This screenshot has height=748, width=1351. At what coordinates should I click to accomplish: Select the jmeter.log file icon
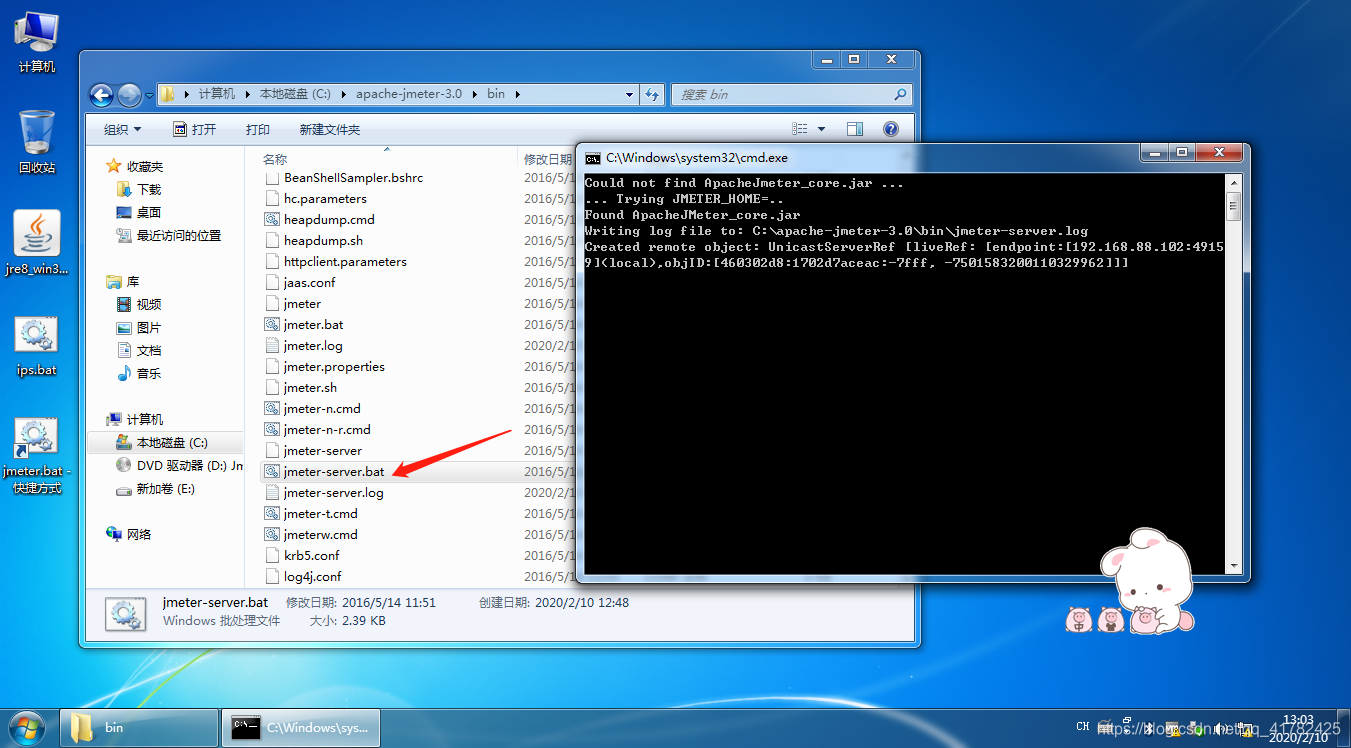point(271,345)
